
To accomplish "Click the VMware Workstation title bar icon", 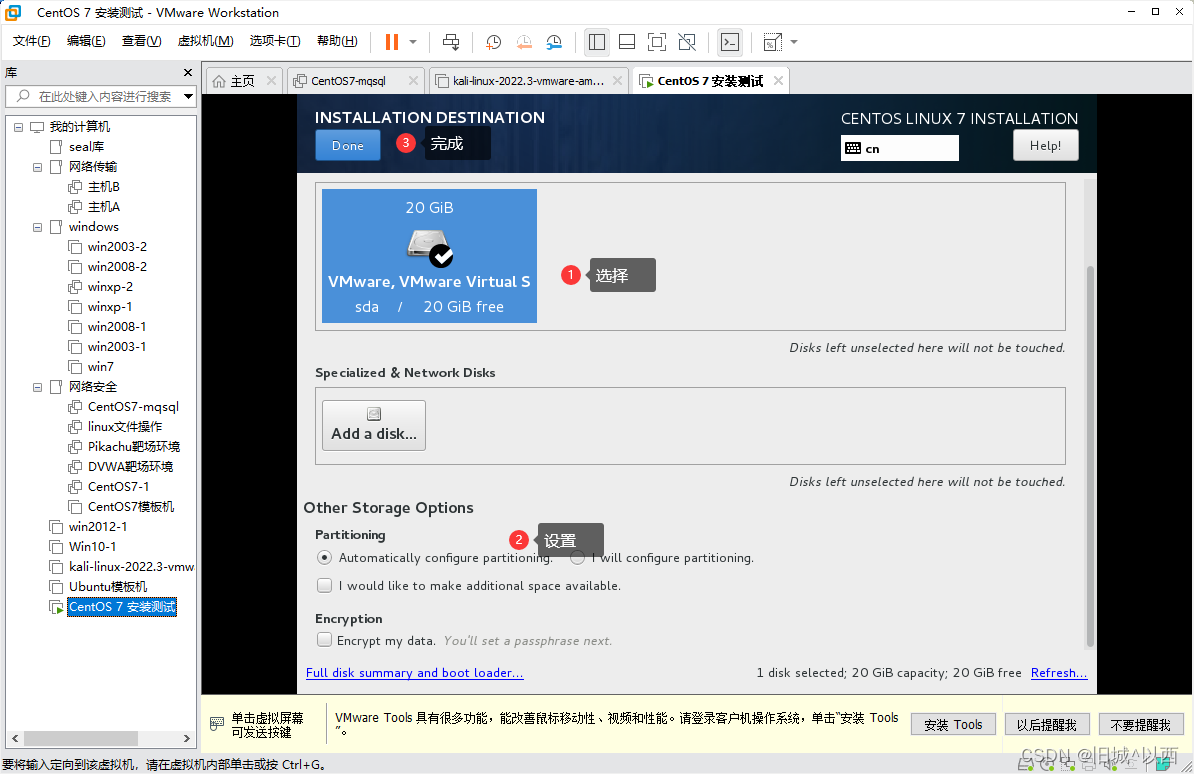I will click(14, 12).
